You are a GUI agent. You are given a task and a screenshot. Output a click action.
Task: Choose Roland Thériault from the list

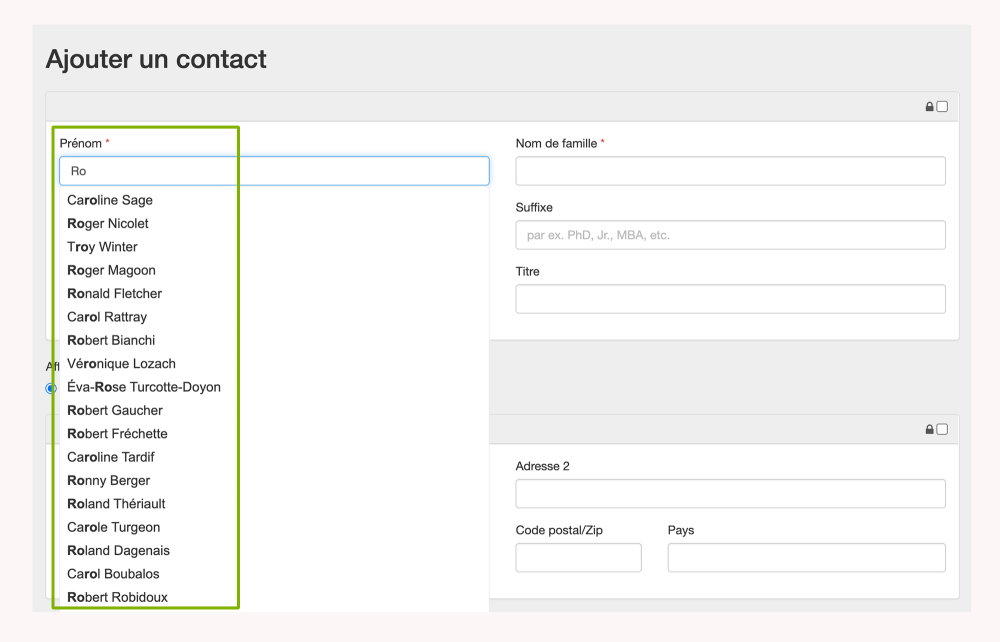click(x=116, y=503)
